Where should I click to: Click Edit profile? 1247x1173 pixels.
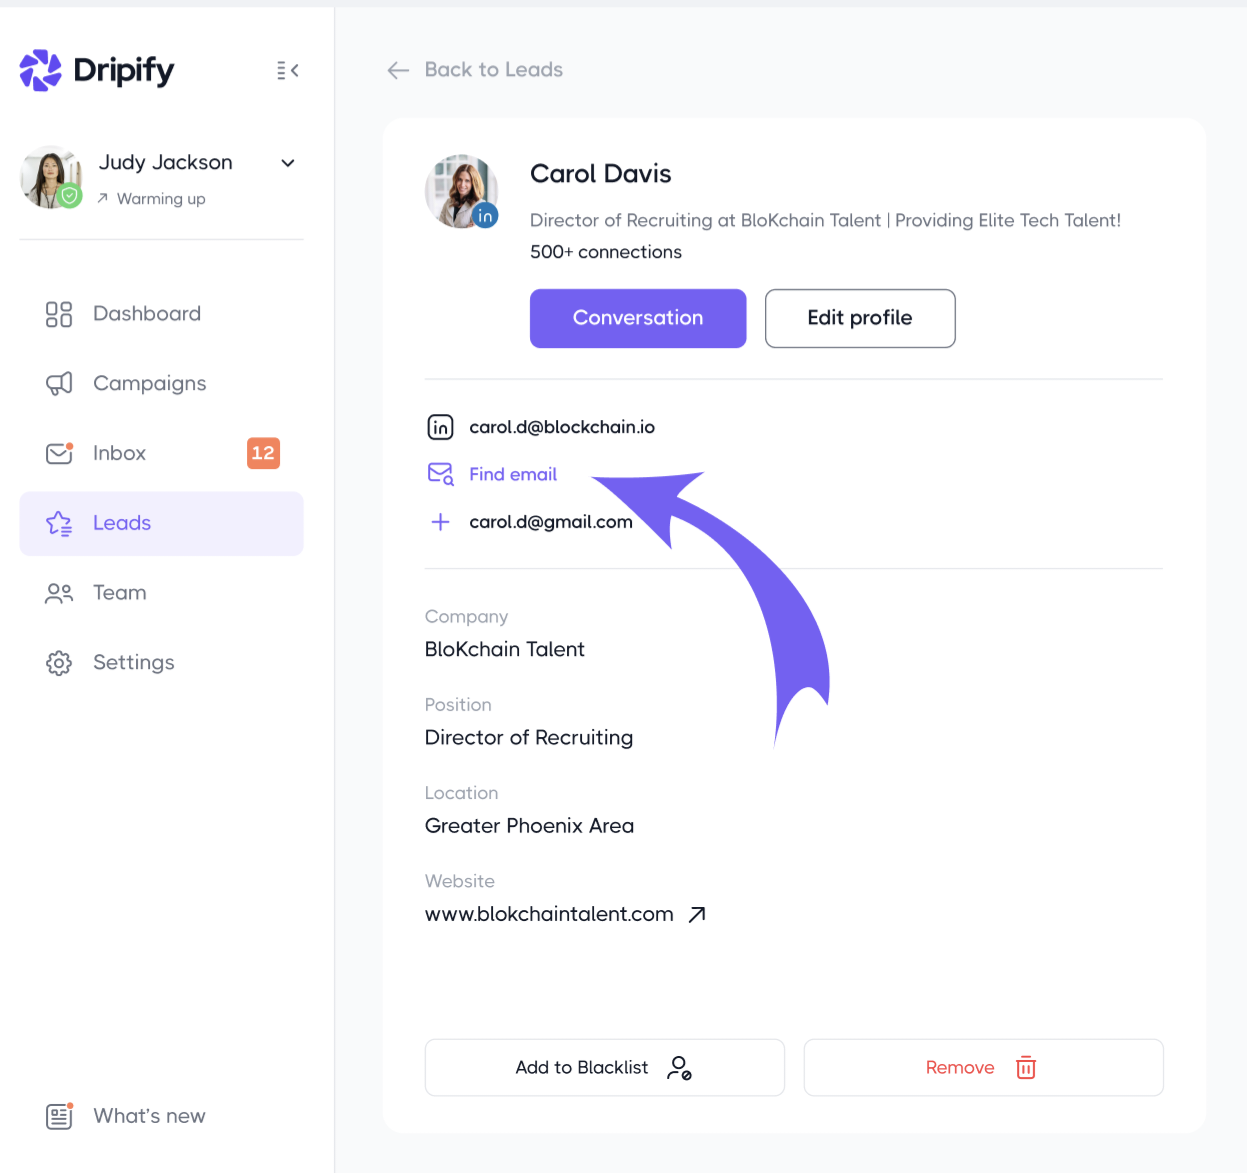860,319
